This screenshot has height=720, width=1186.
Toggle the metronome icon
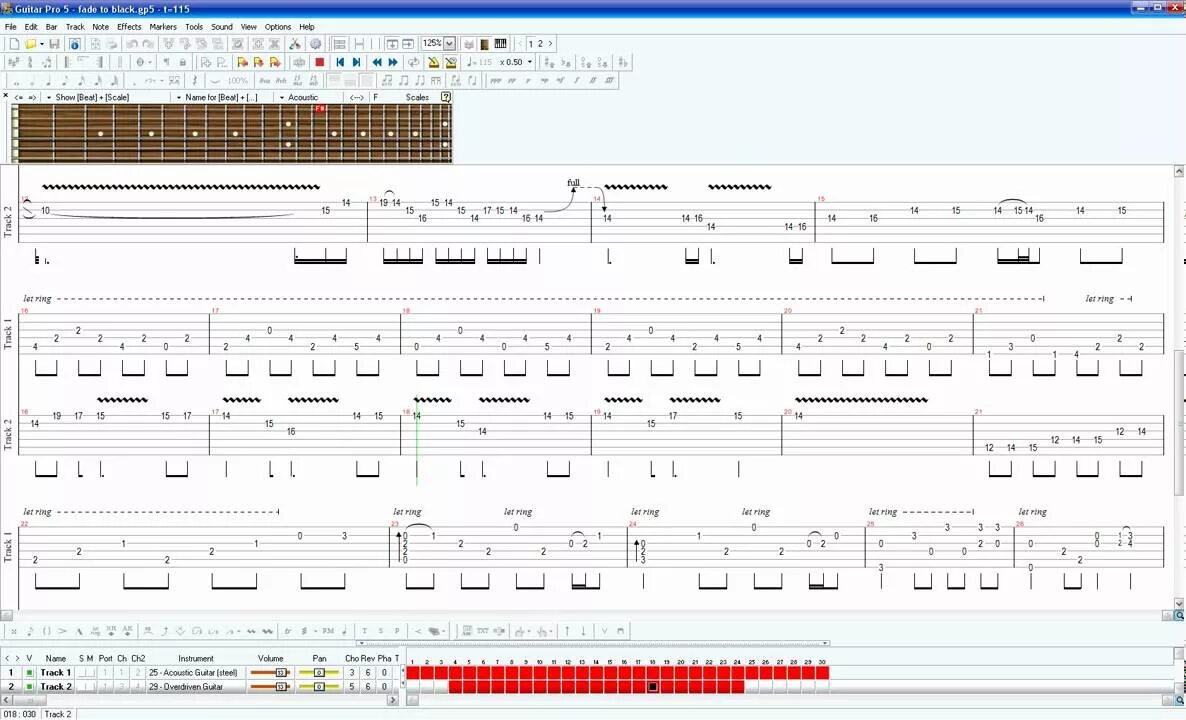tap(434, 62)
